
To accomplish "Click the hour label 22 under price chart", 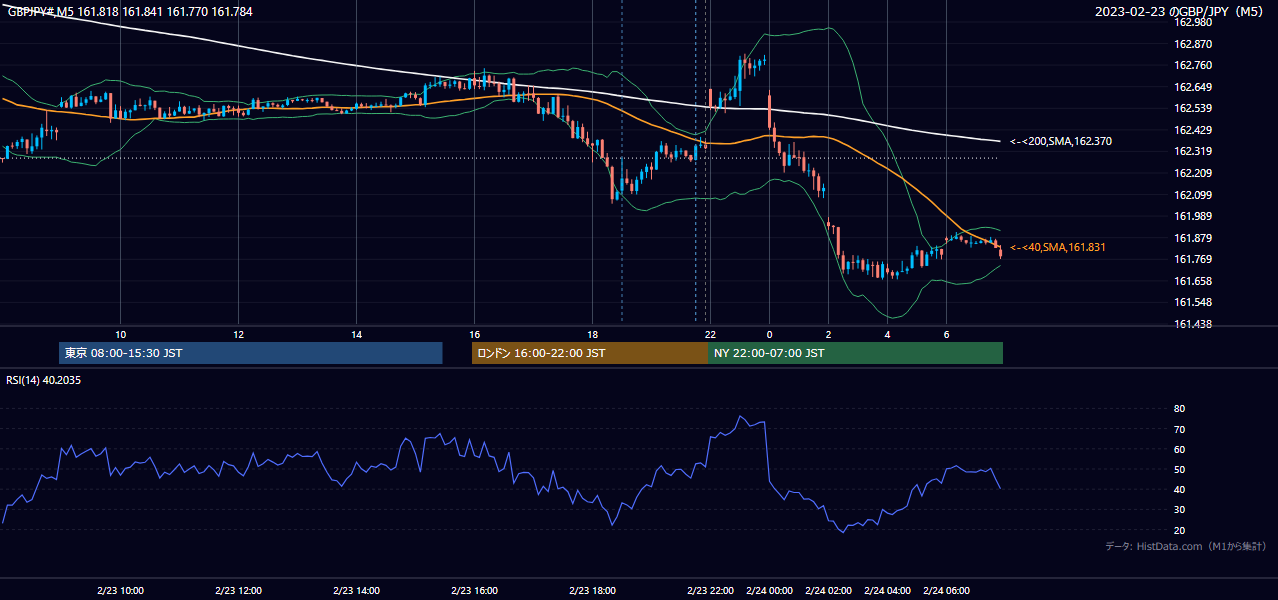I will pos(710,334).
